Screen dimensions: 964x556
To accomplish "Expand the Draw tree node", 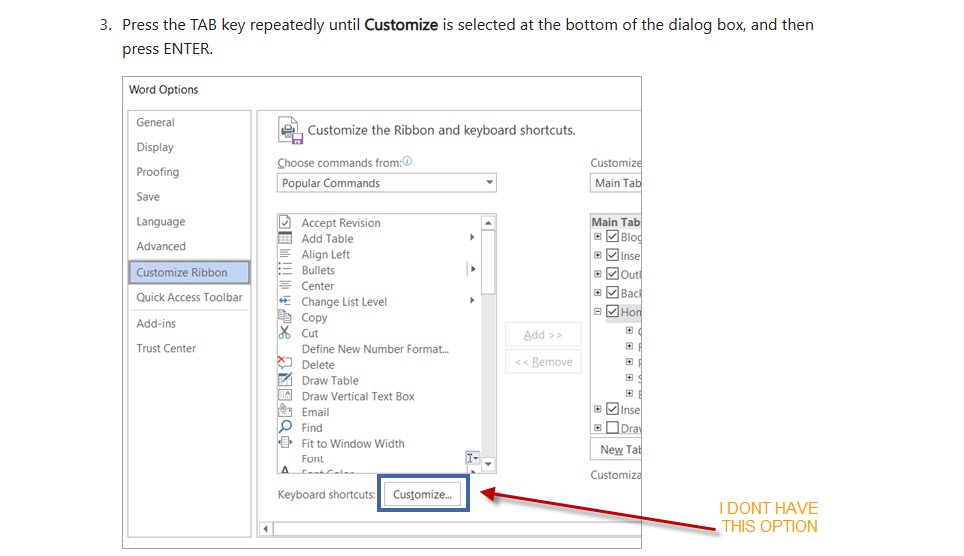I will [598, 427].
